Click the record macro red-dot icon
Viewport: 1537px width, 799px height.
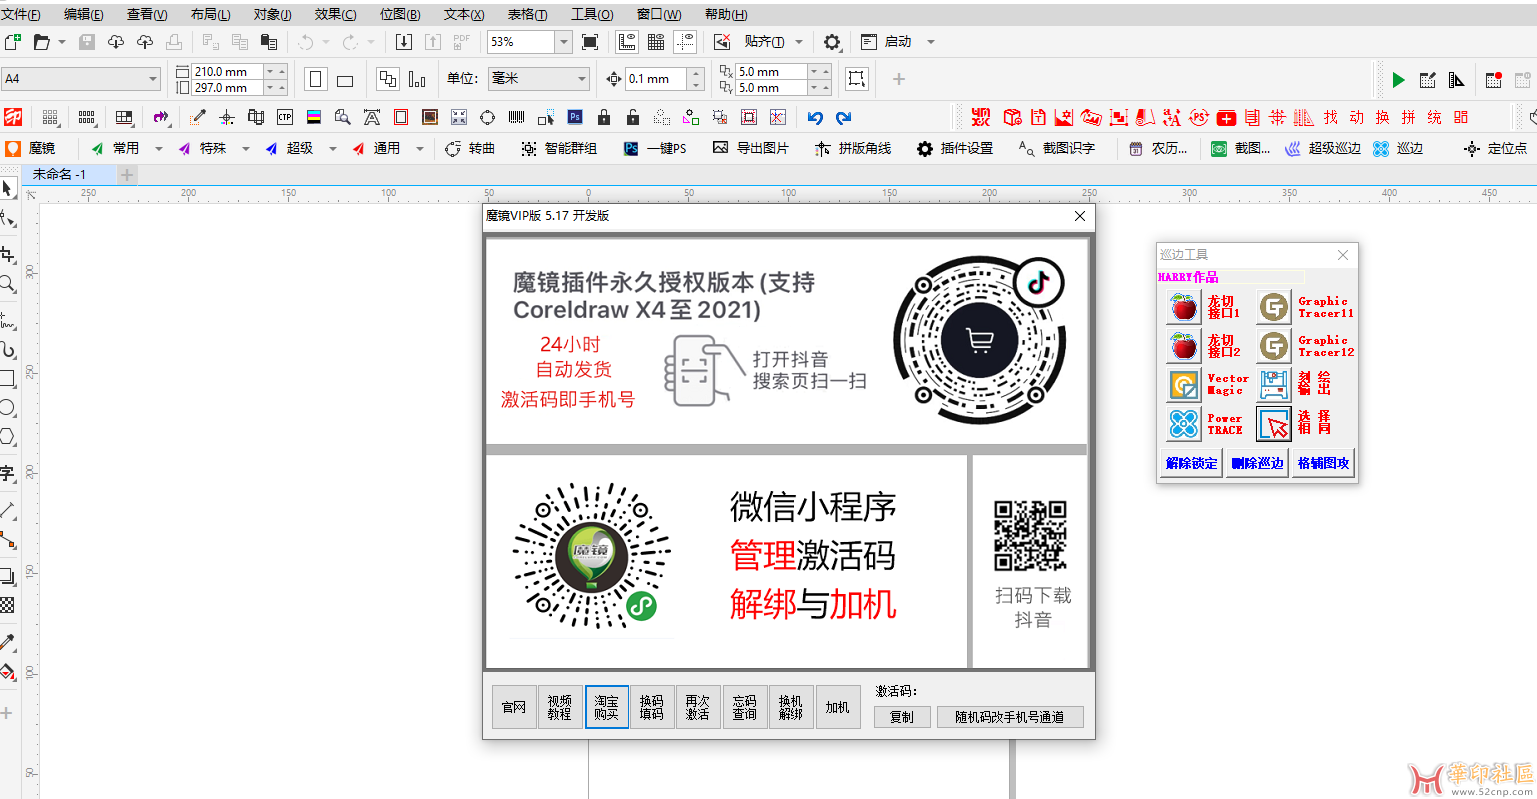pos(1494,80)
